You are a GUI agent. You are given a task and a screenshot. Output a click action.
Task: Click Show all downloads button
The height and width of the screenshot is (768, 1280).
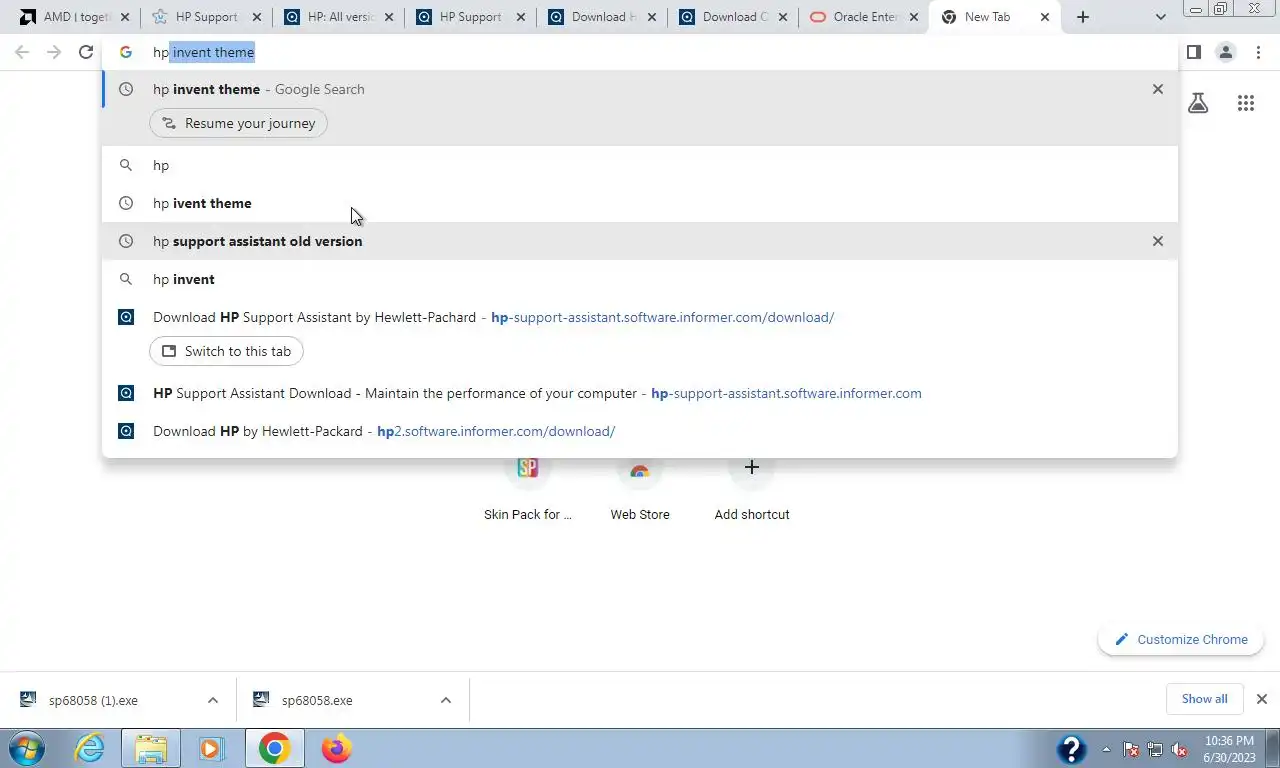[x=1204, y=699]
